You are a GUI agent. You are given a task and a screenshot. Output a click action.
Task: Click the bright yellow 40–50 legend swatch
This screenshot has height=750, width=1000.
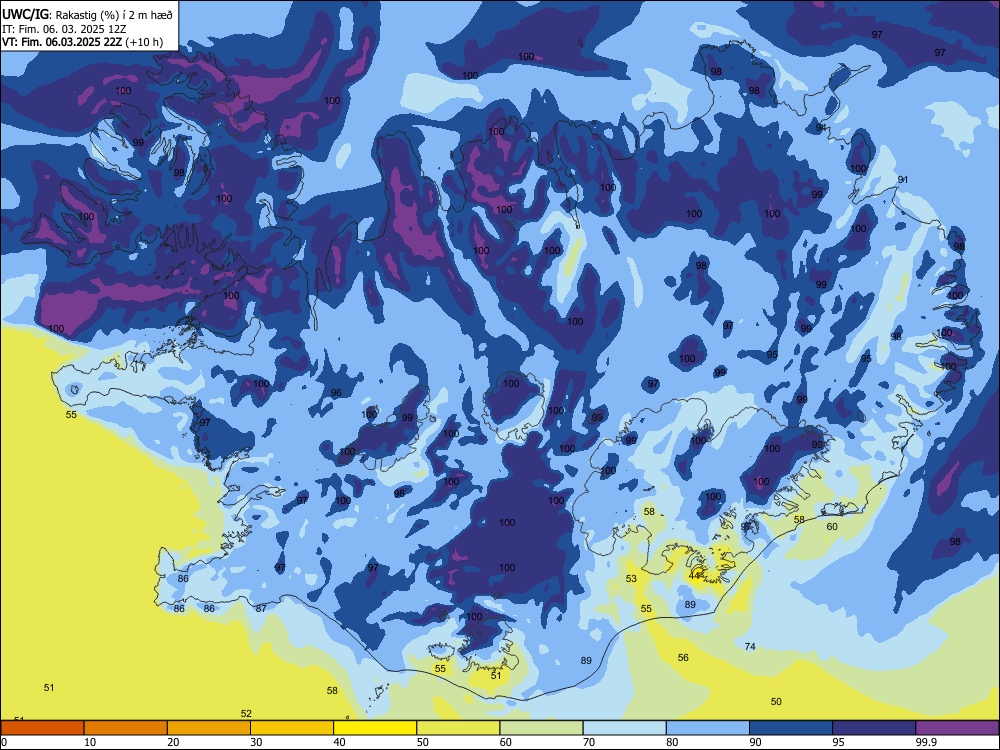pos(375,728)
